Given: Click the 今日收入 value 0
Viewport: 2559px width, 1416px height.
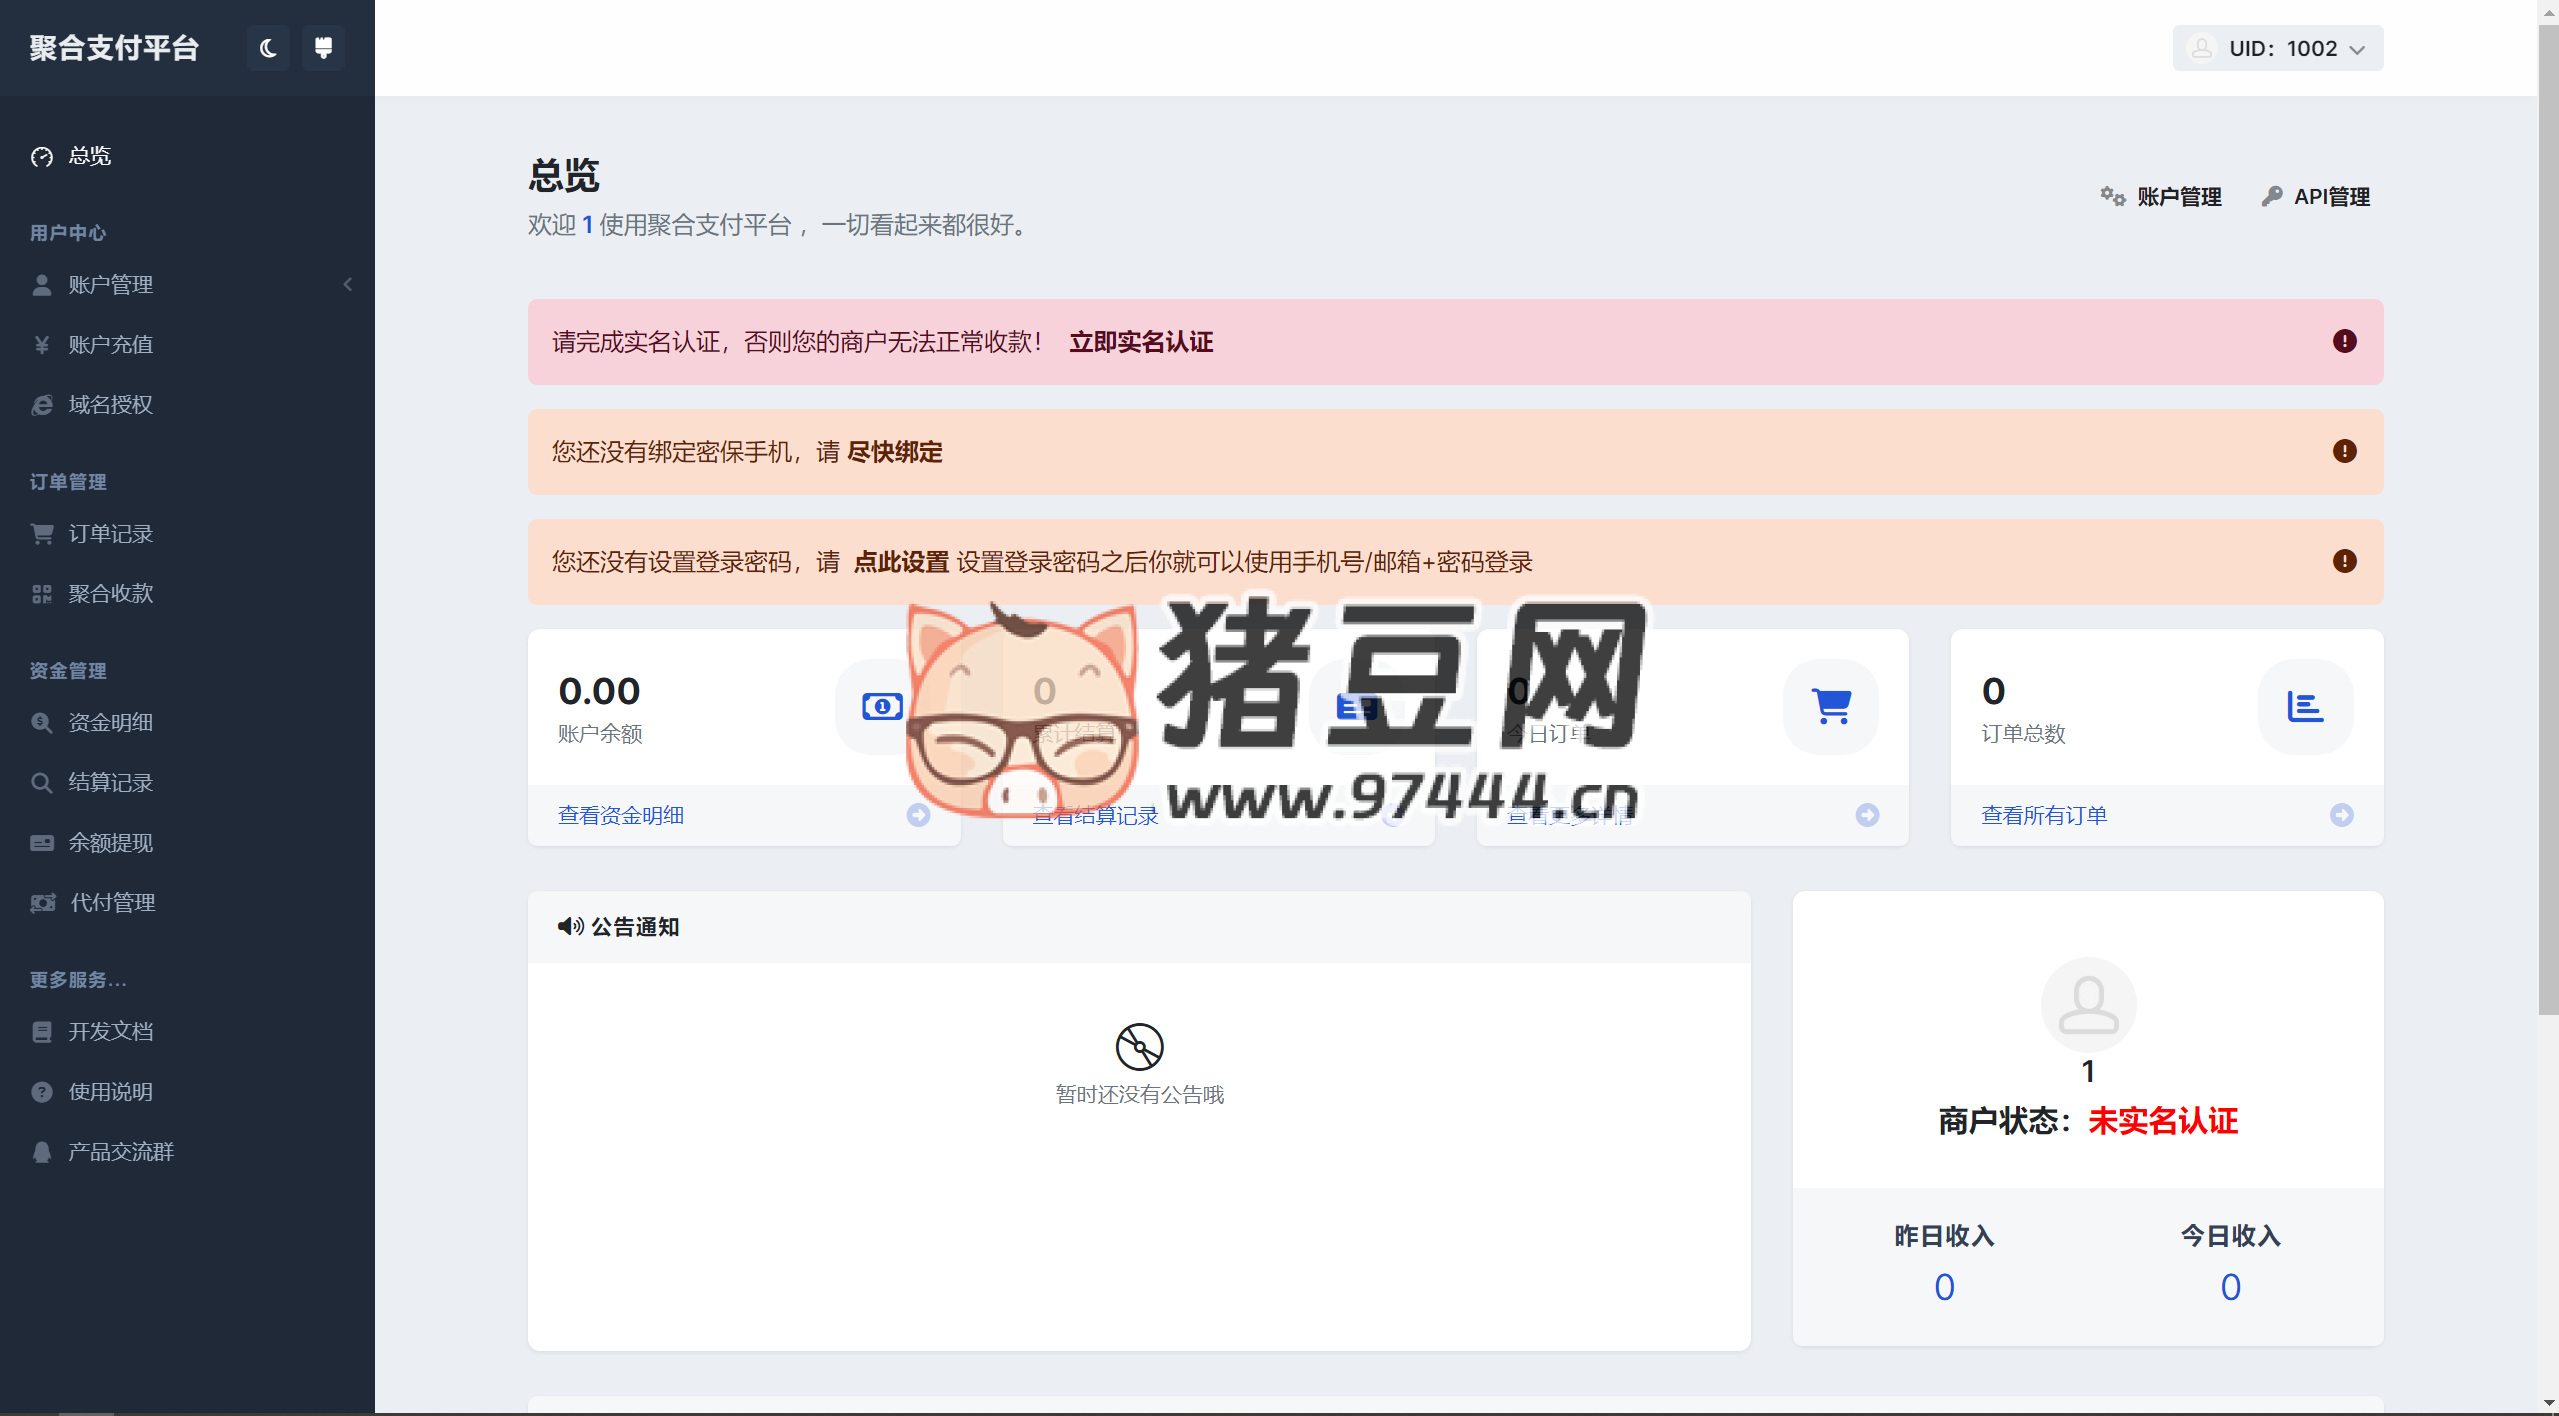Looking at the screenshot, I should 2230,1287.
